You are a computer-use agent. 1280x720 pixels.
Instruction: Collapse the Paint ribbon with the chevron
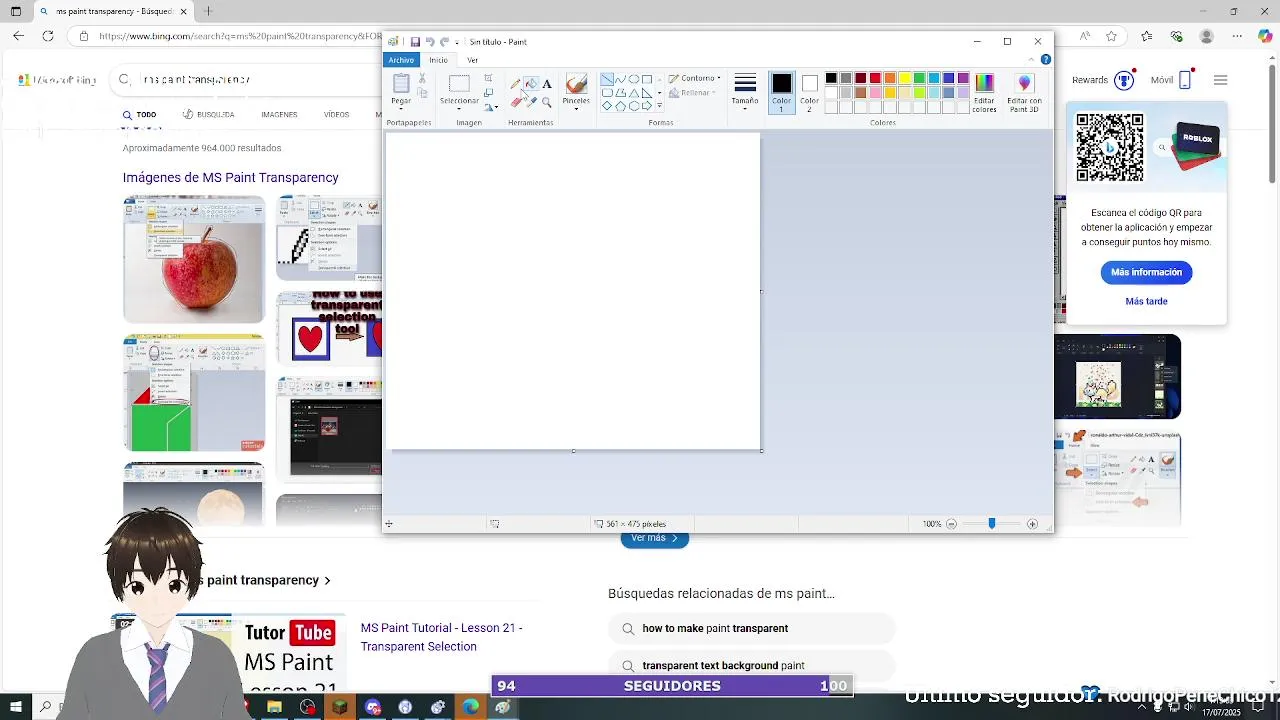point(1032,60)
